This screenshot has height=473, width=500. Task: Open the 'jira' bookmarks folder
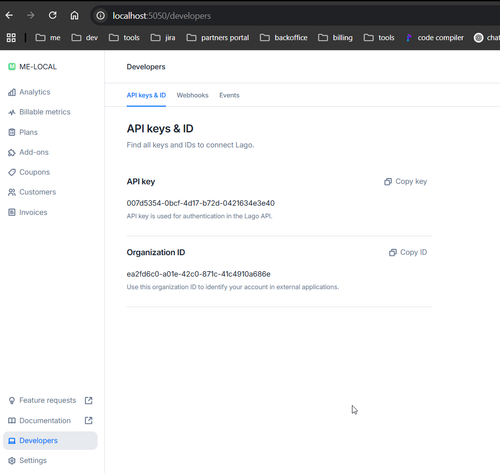(x=163, y=38)
